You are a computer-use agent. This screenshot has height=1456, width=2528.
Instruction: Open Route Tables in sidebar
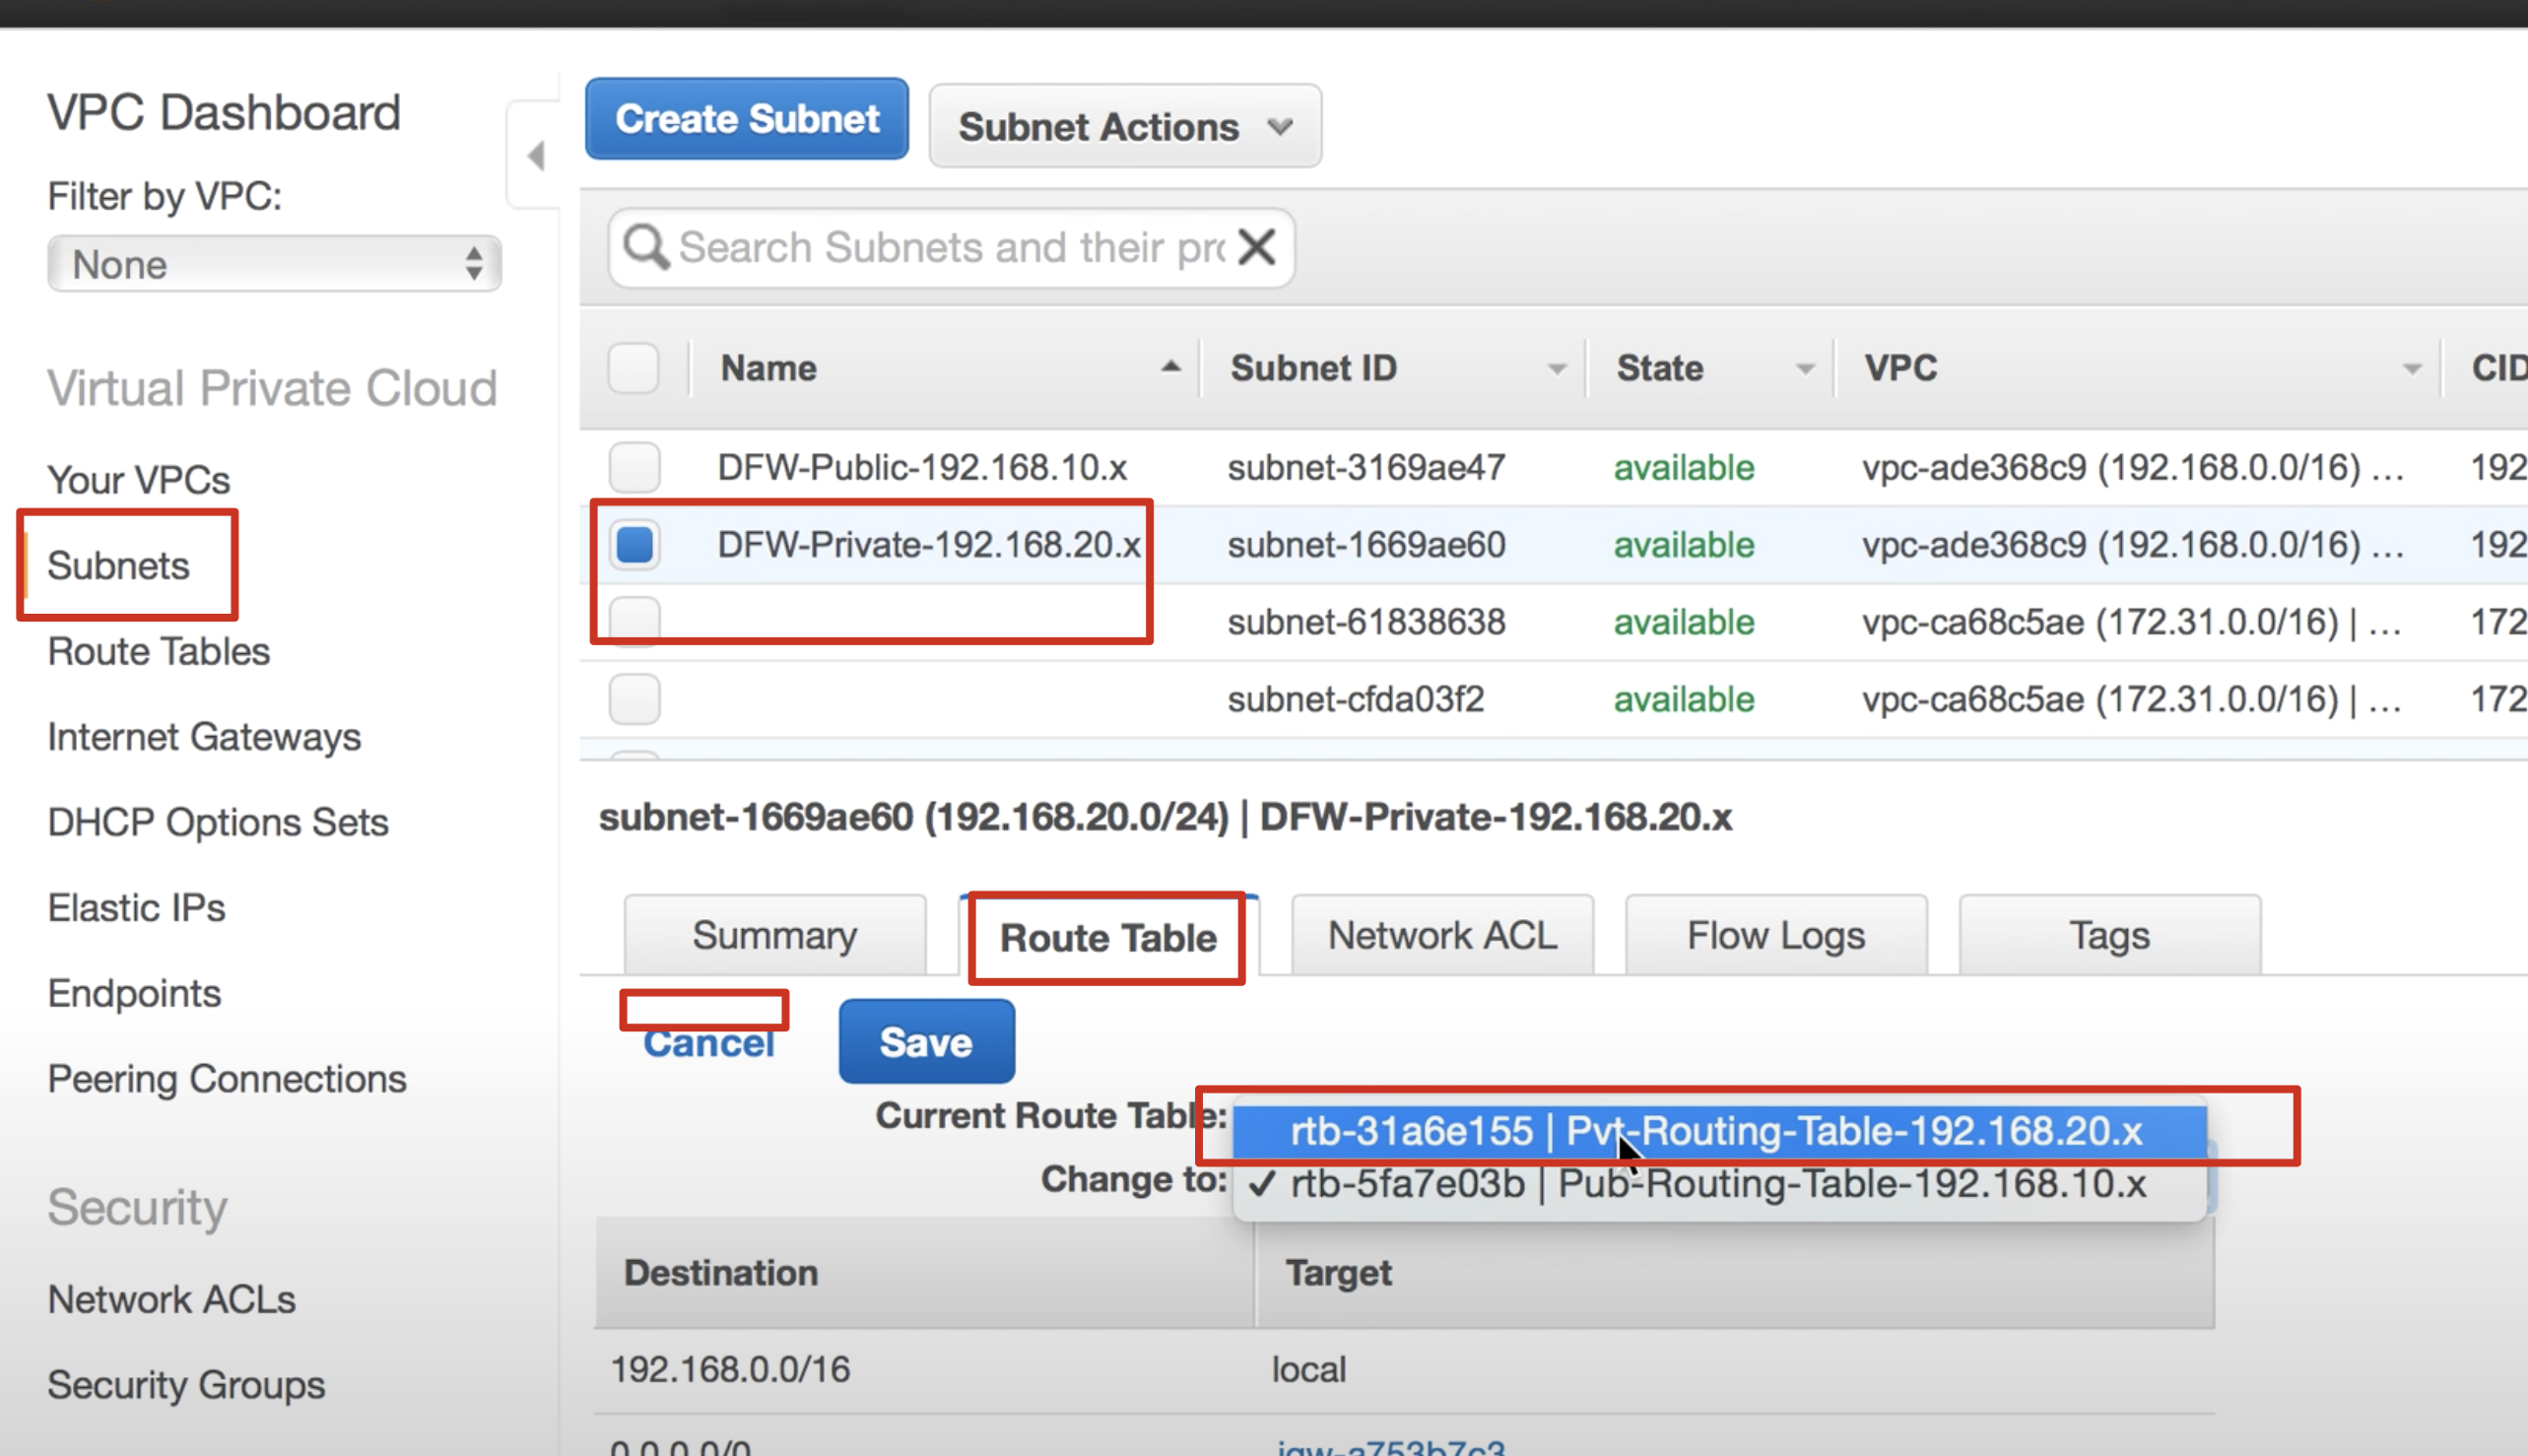tap(159, 651)
